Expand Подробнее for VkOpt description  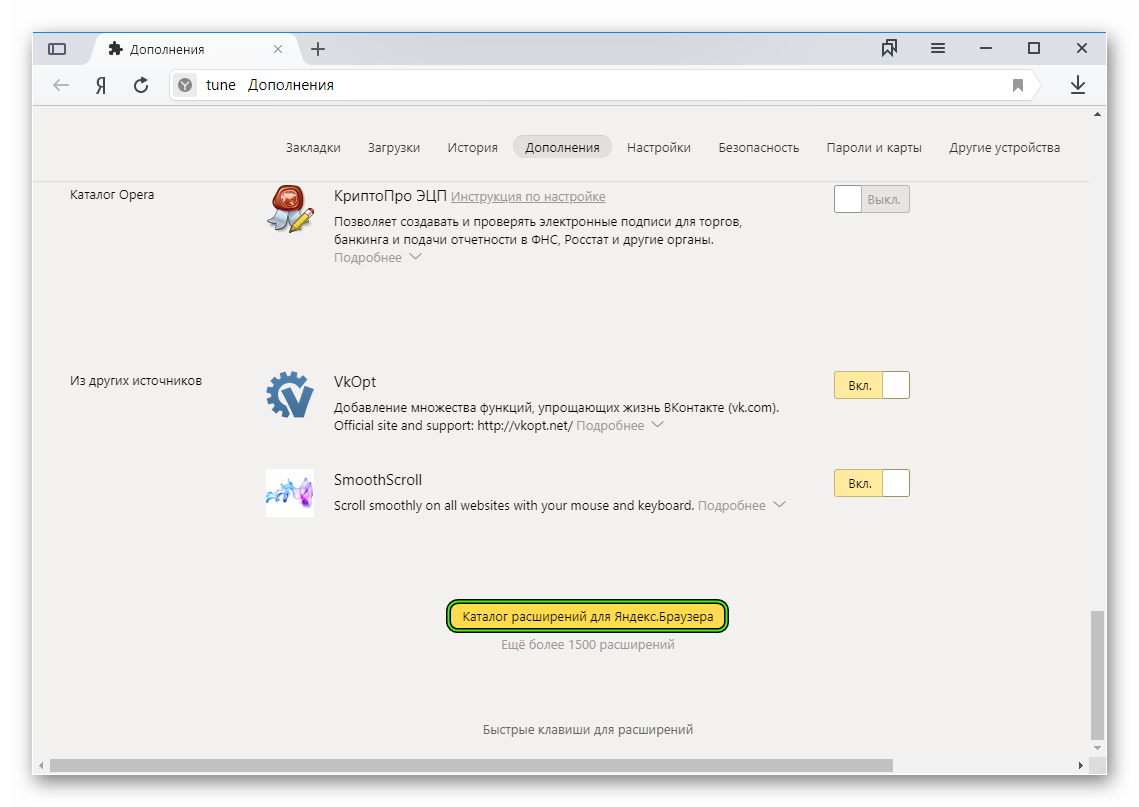pyautogui.click(x=620, y=426)
